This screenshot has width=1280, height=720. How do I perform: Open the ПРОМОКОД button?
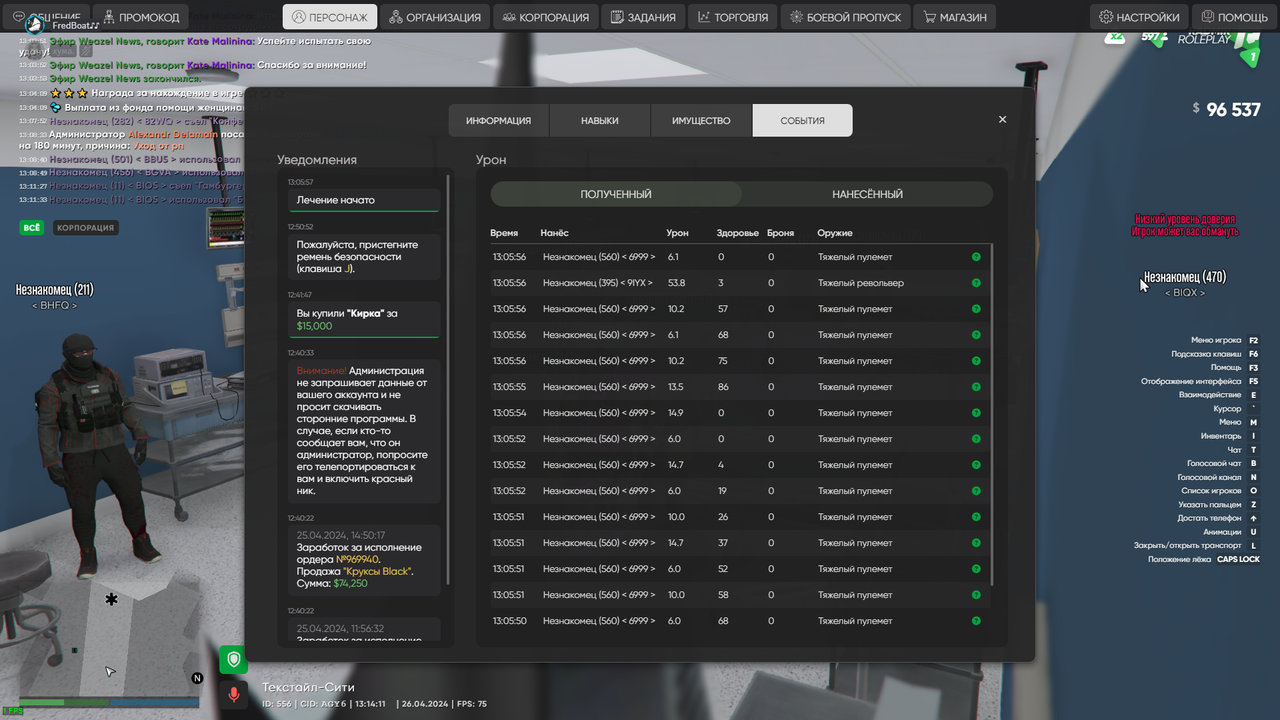pyautogui.click(x=139, y=17)
